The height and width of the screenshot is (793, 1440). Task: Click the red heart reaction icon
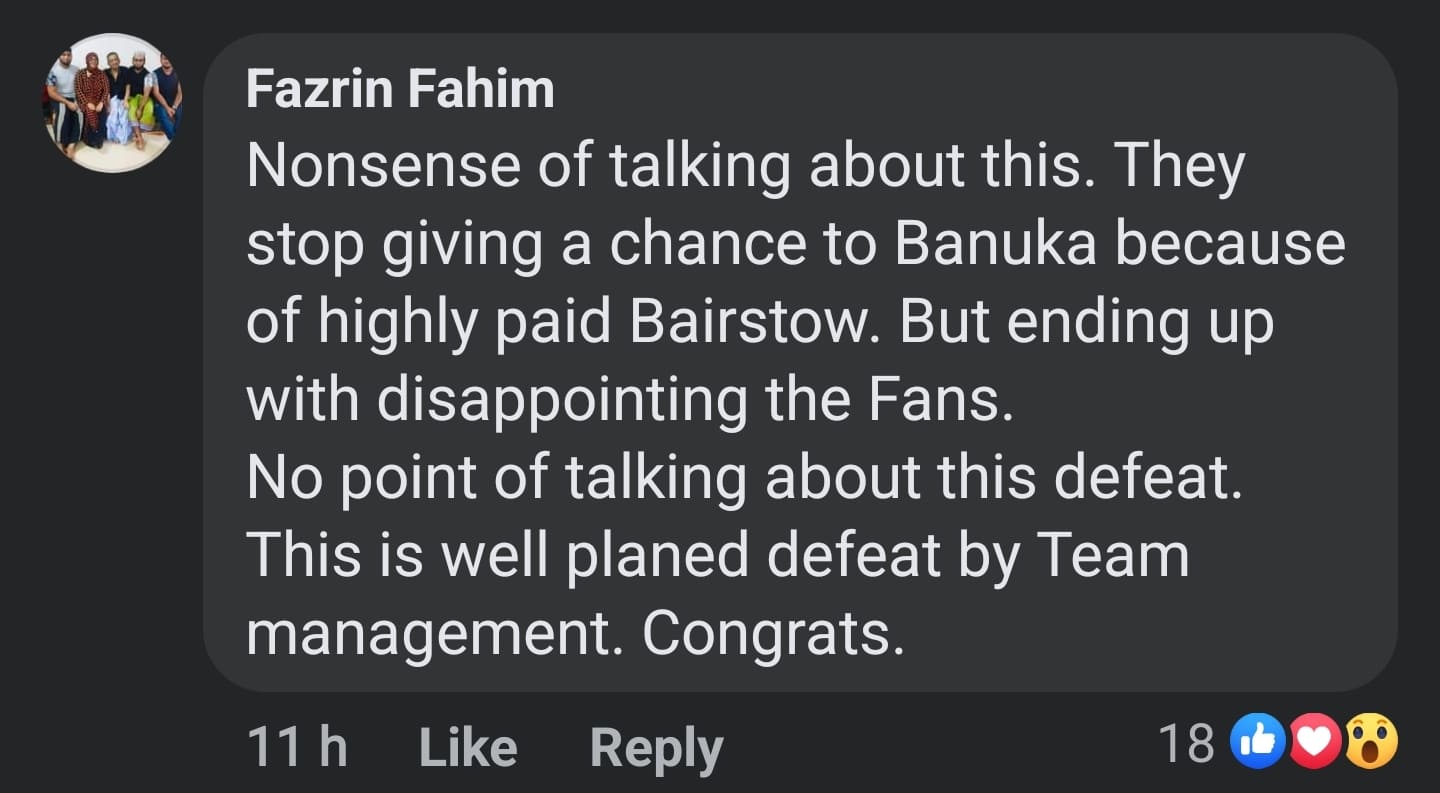[x=1317, y=744]
